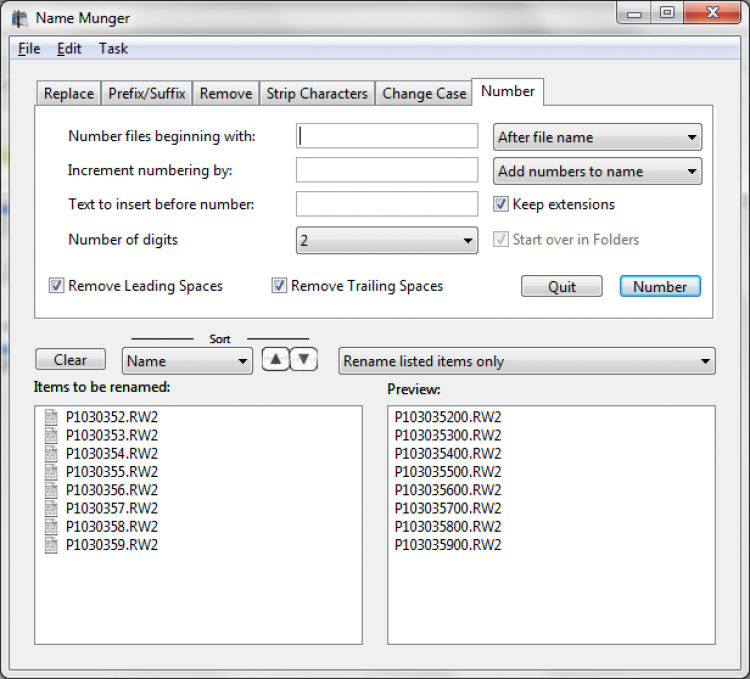Toggle the Start over in Folders checkbox
Viewport: 750px width, 679px height.
[500, 239]
